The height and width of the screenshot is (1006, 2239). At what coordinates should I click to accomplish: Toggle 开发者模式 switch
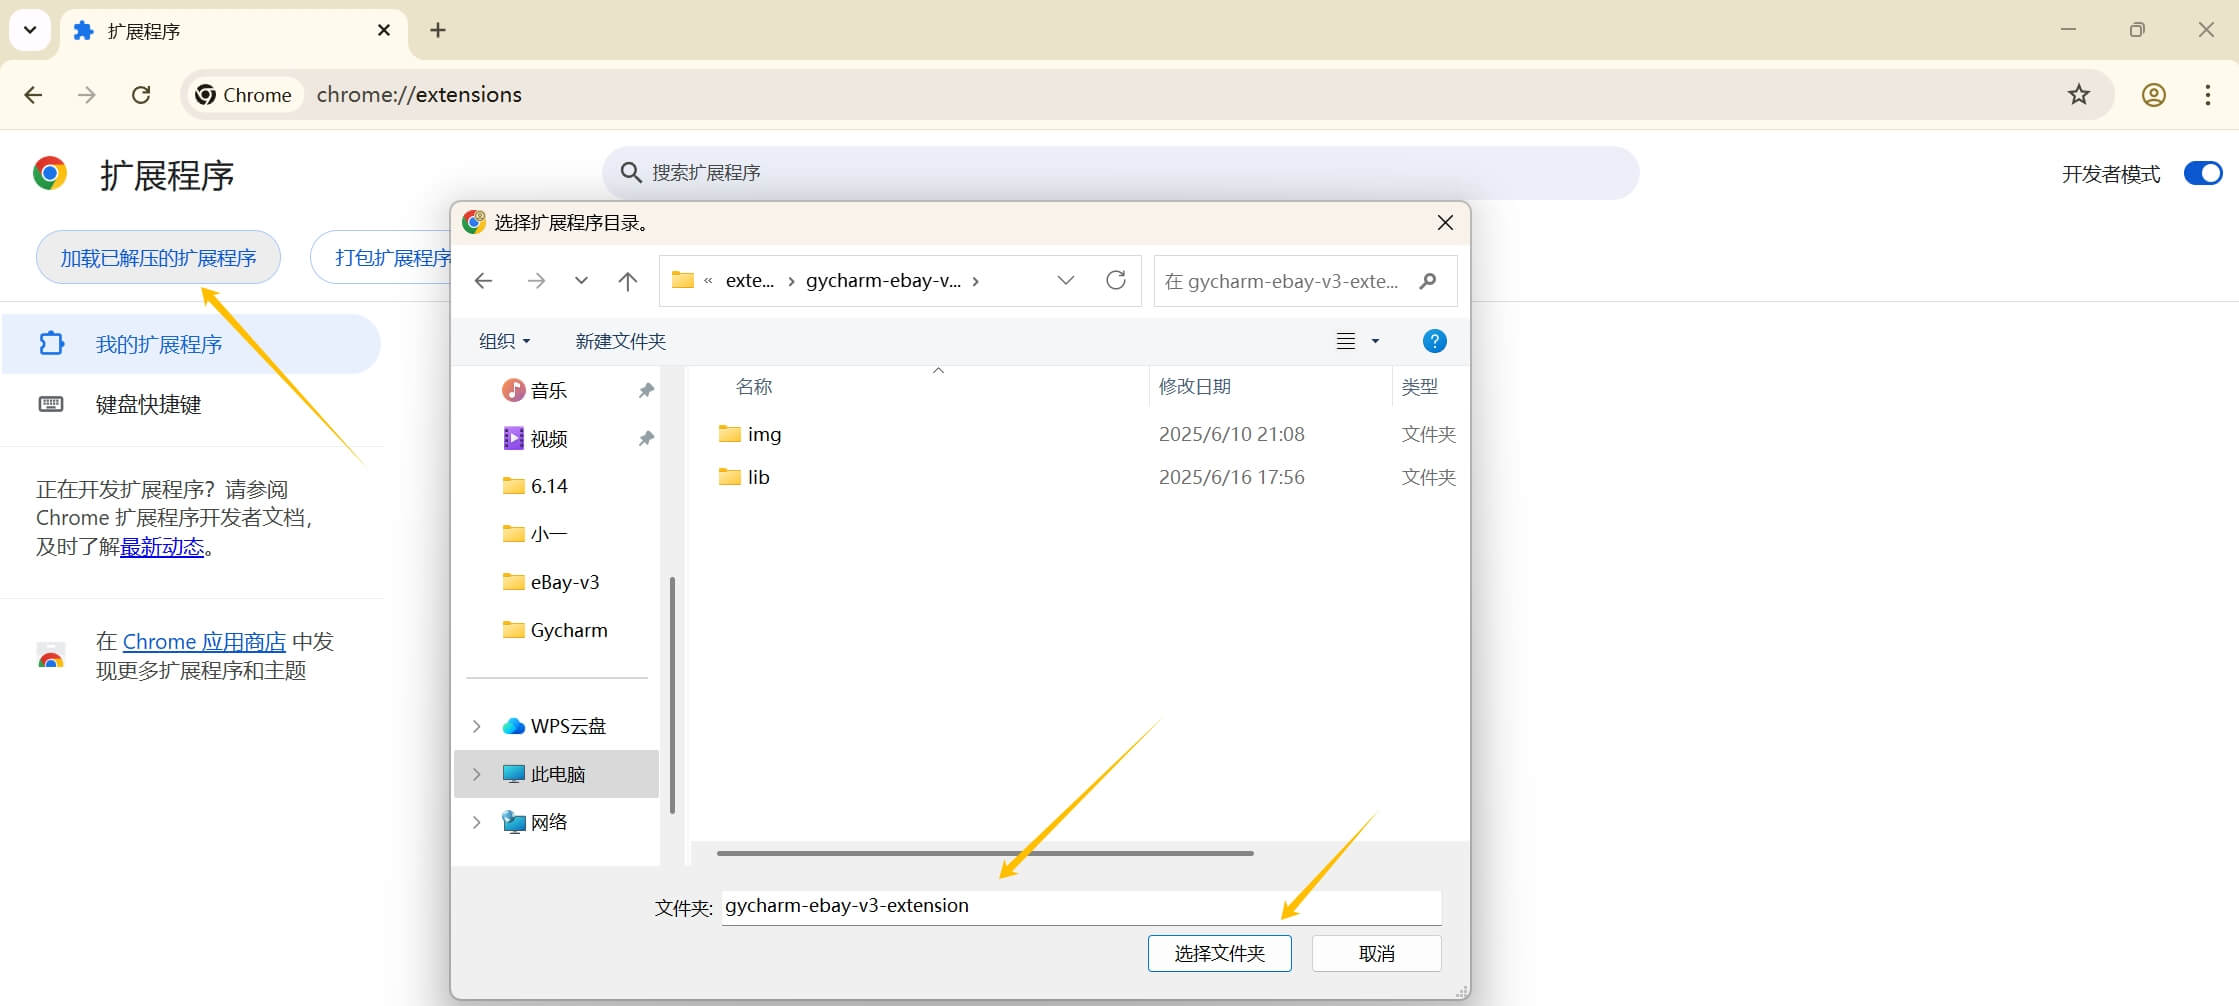point(2203,174)
